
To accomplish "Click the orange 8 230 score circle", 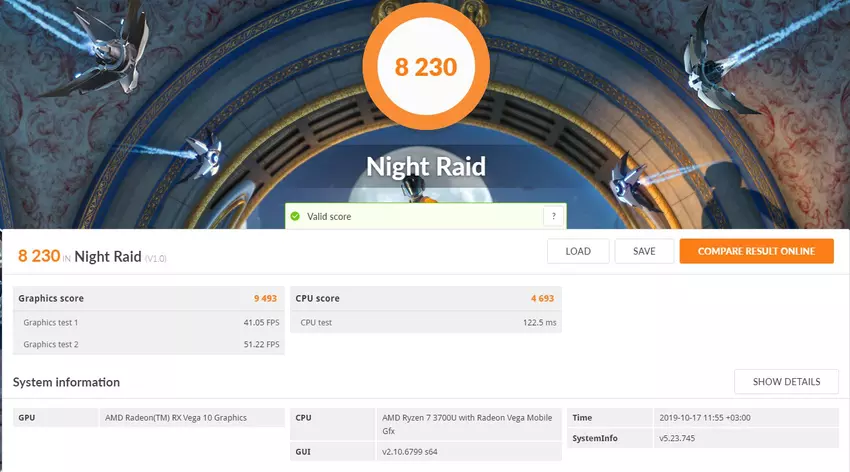I will tap(425, 68).
